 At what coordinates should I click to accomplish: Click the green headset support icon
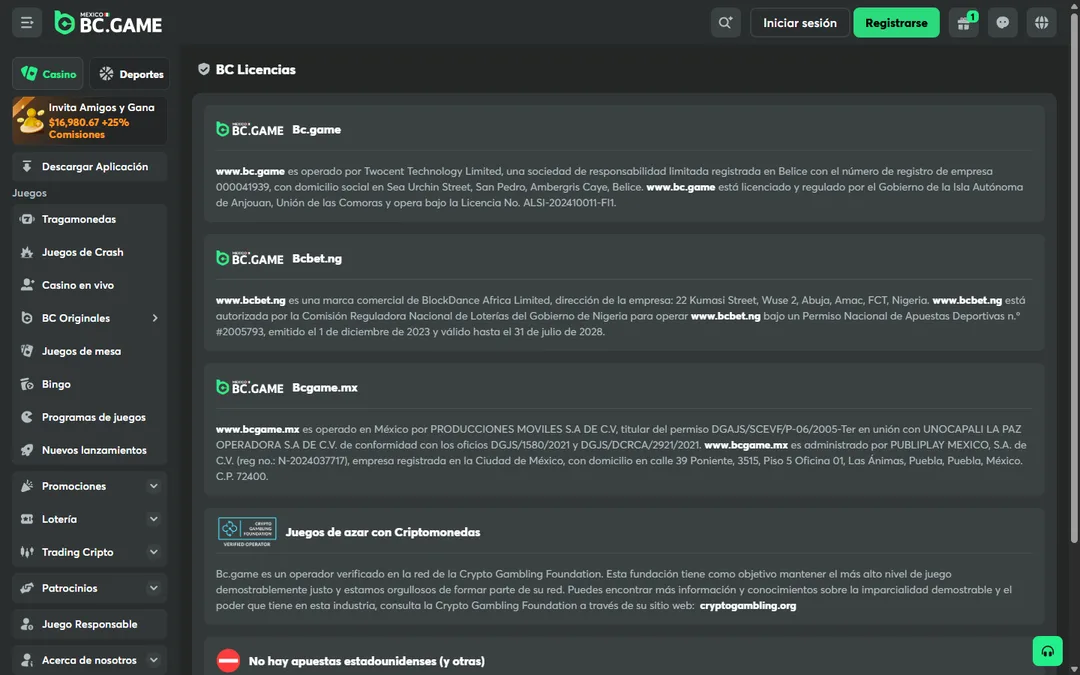[1048, 651]
